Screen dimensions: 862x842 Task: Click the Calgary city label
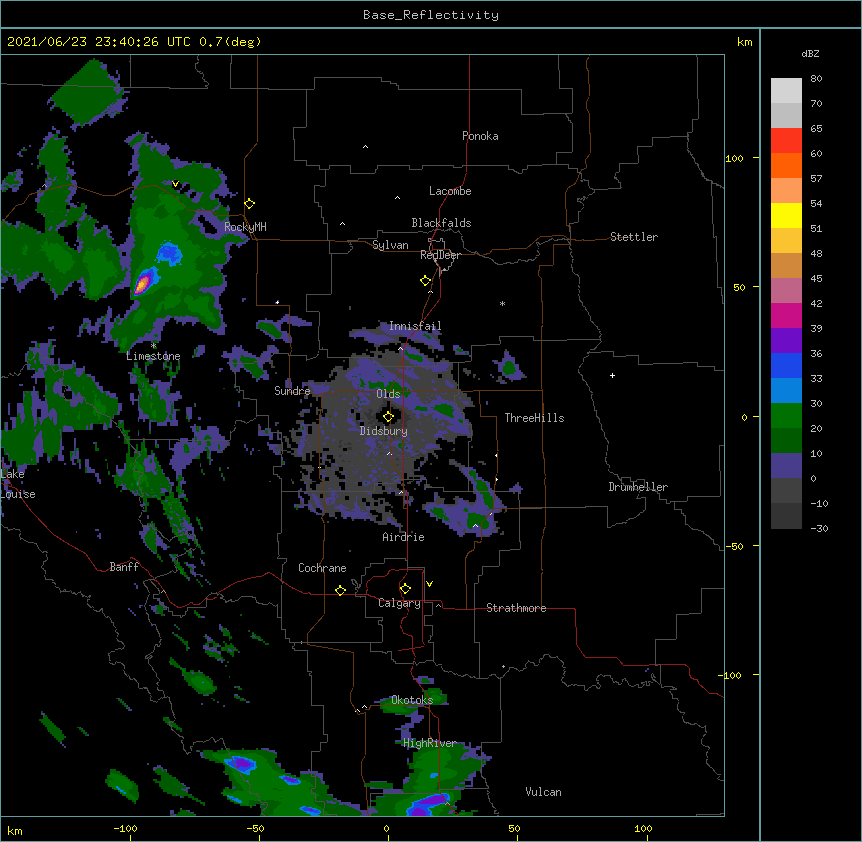(400, 603)
